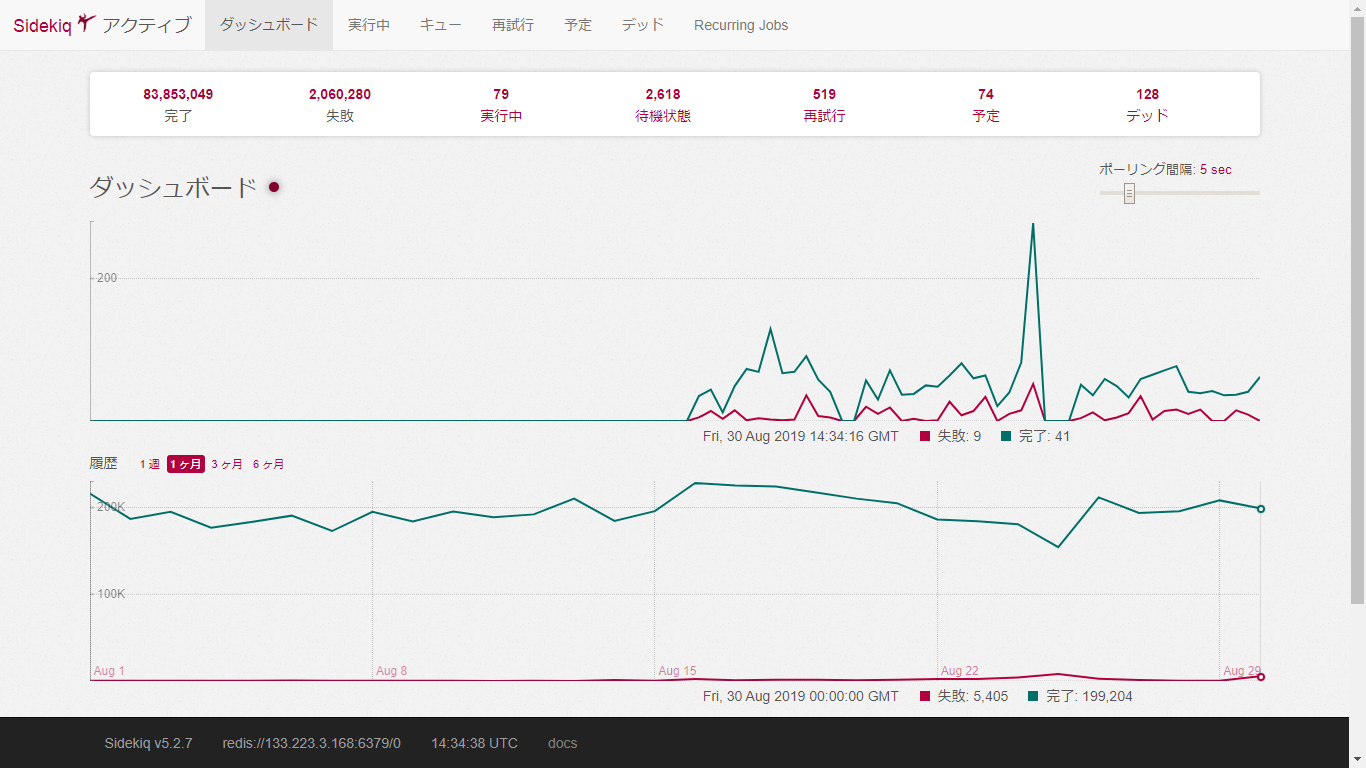Select the 1 週 history range
The image size is (1366, 768).
[x=149, y=464]
